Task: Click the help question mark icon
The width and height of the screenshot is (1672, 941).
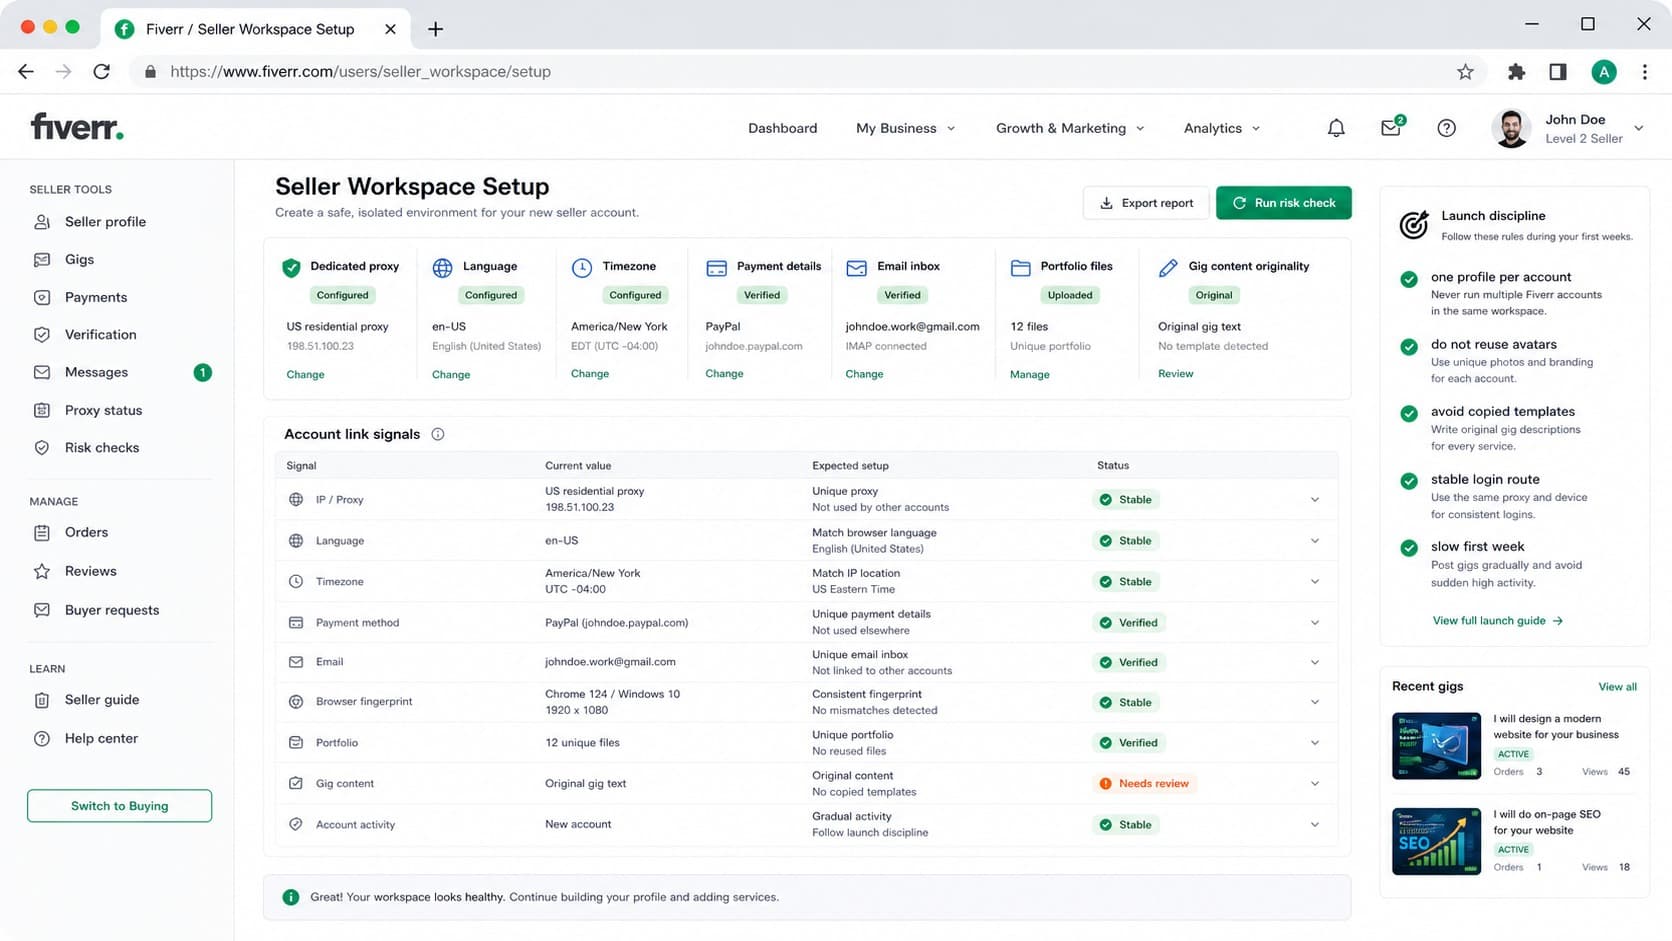Action: click(x=1446, y=128)
